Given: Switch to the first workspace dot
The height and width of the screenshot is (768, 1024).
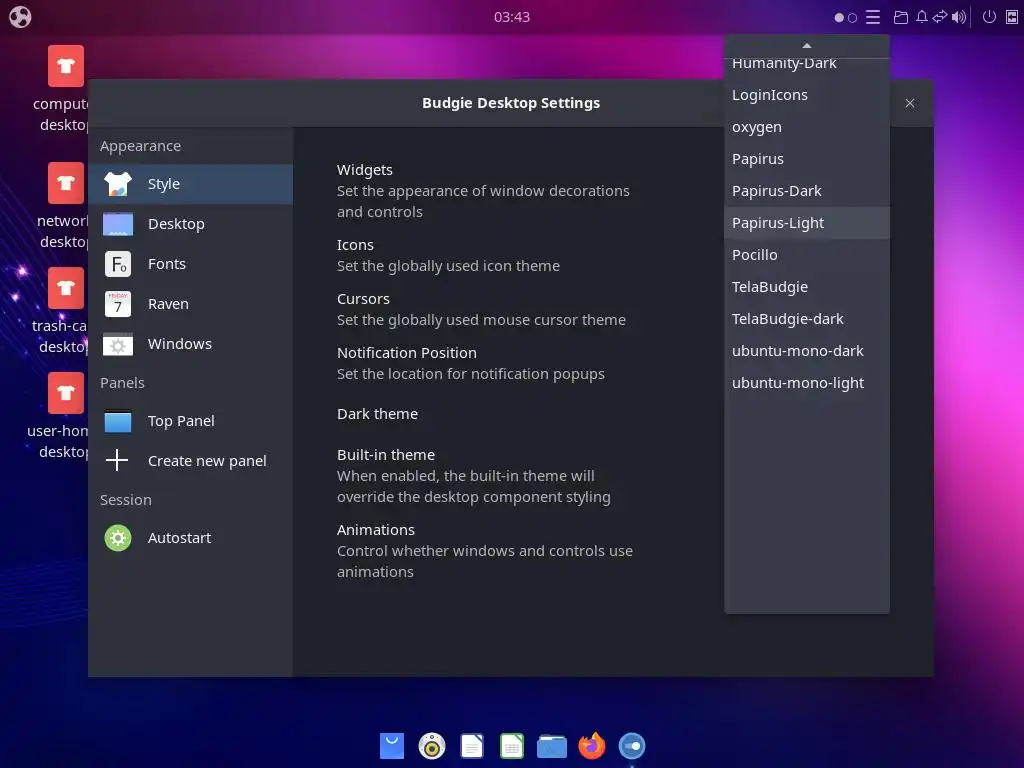Looking at the screenshot, I should (x=839, y=18).
